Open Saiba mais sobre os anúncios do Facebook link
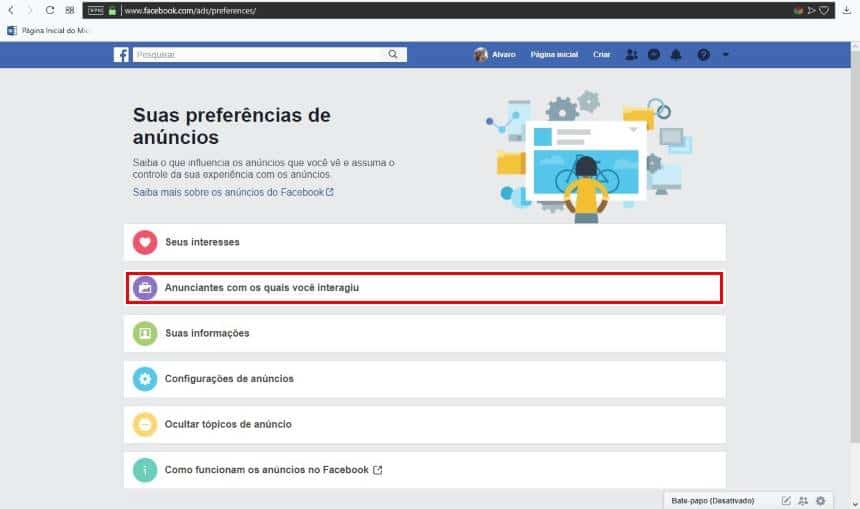 233,193
